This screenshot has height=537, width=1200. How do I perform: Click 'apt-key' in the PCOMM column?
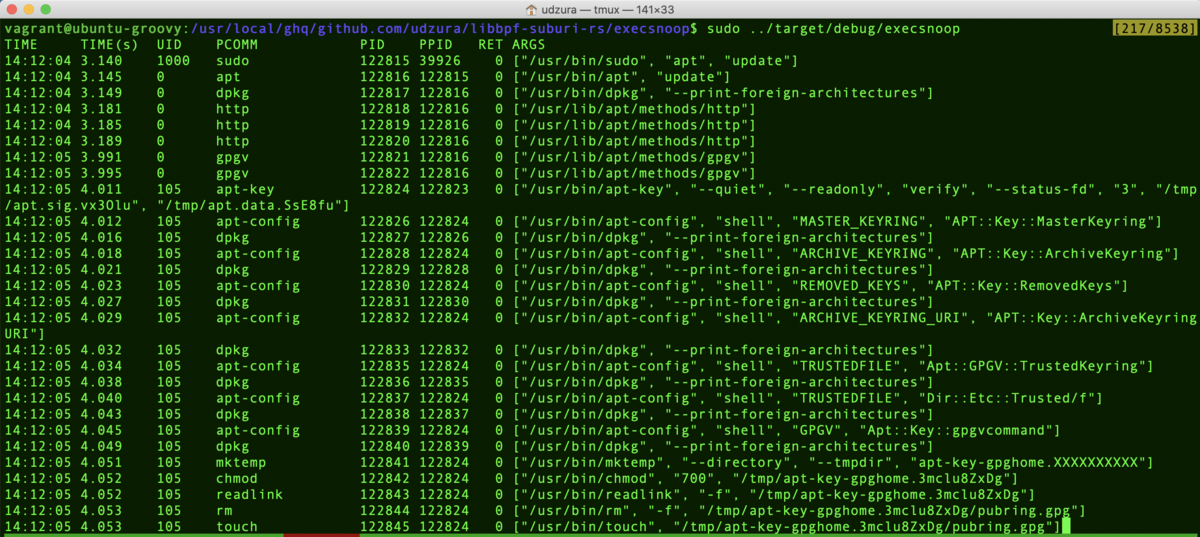click(245, 189)
